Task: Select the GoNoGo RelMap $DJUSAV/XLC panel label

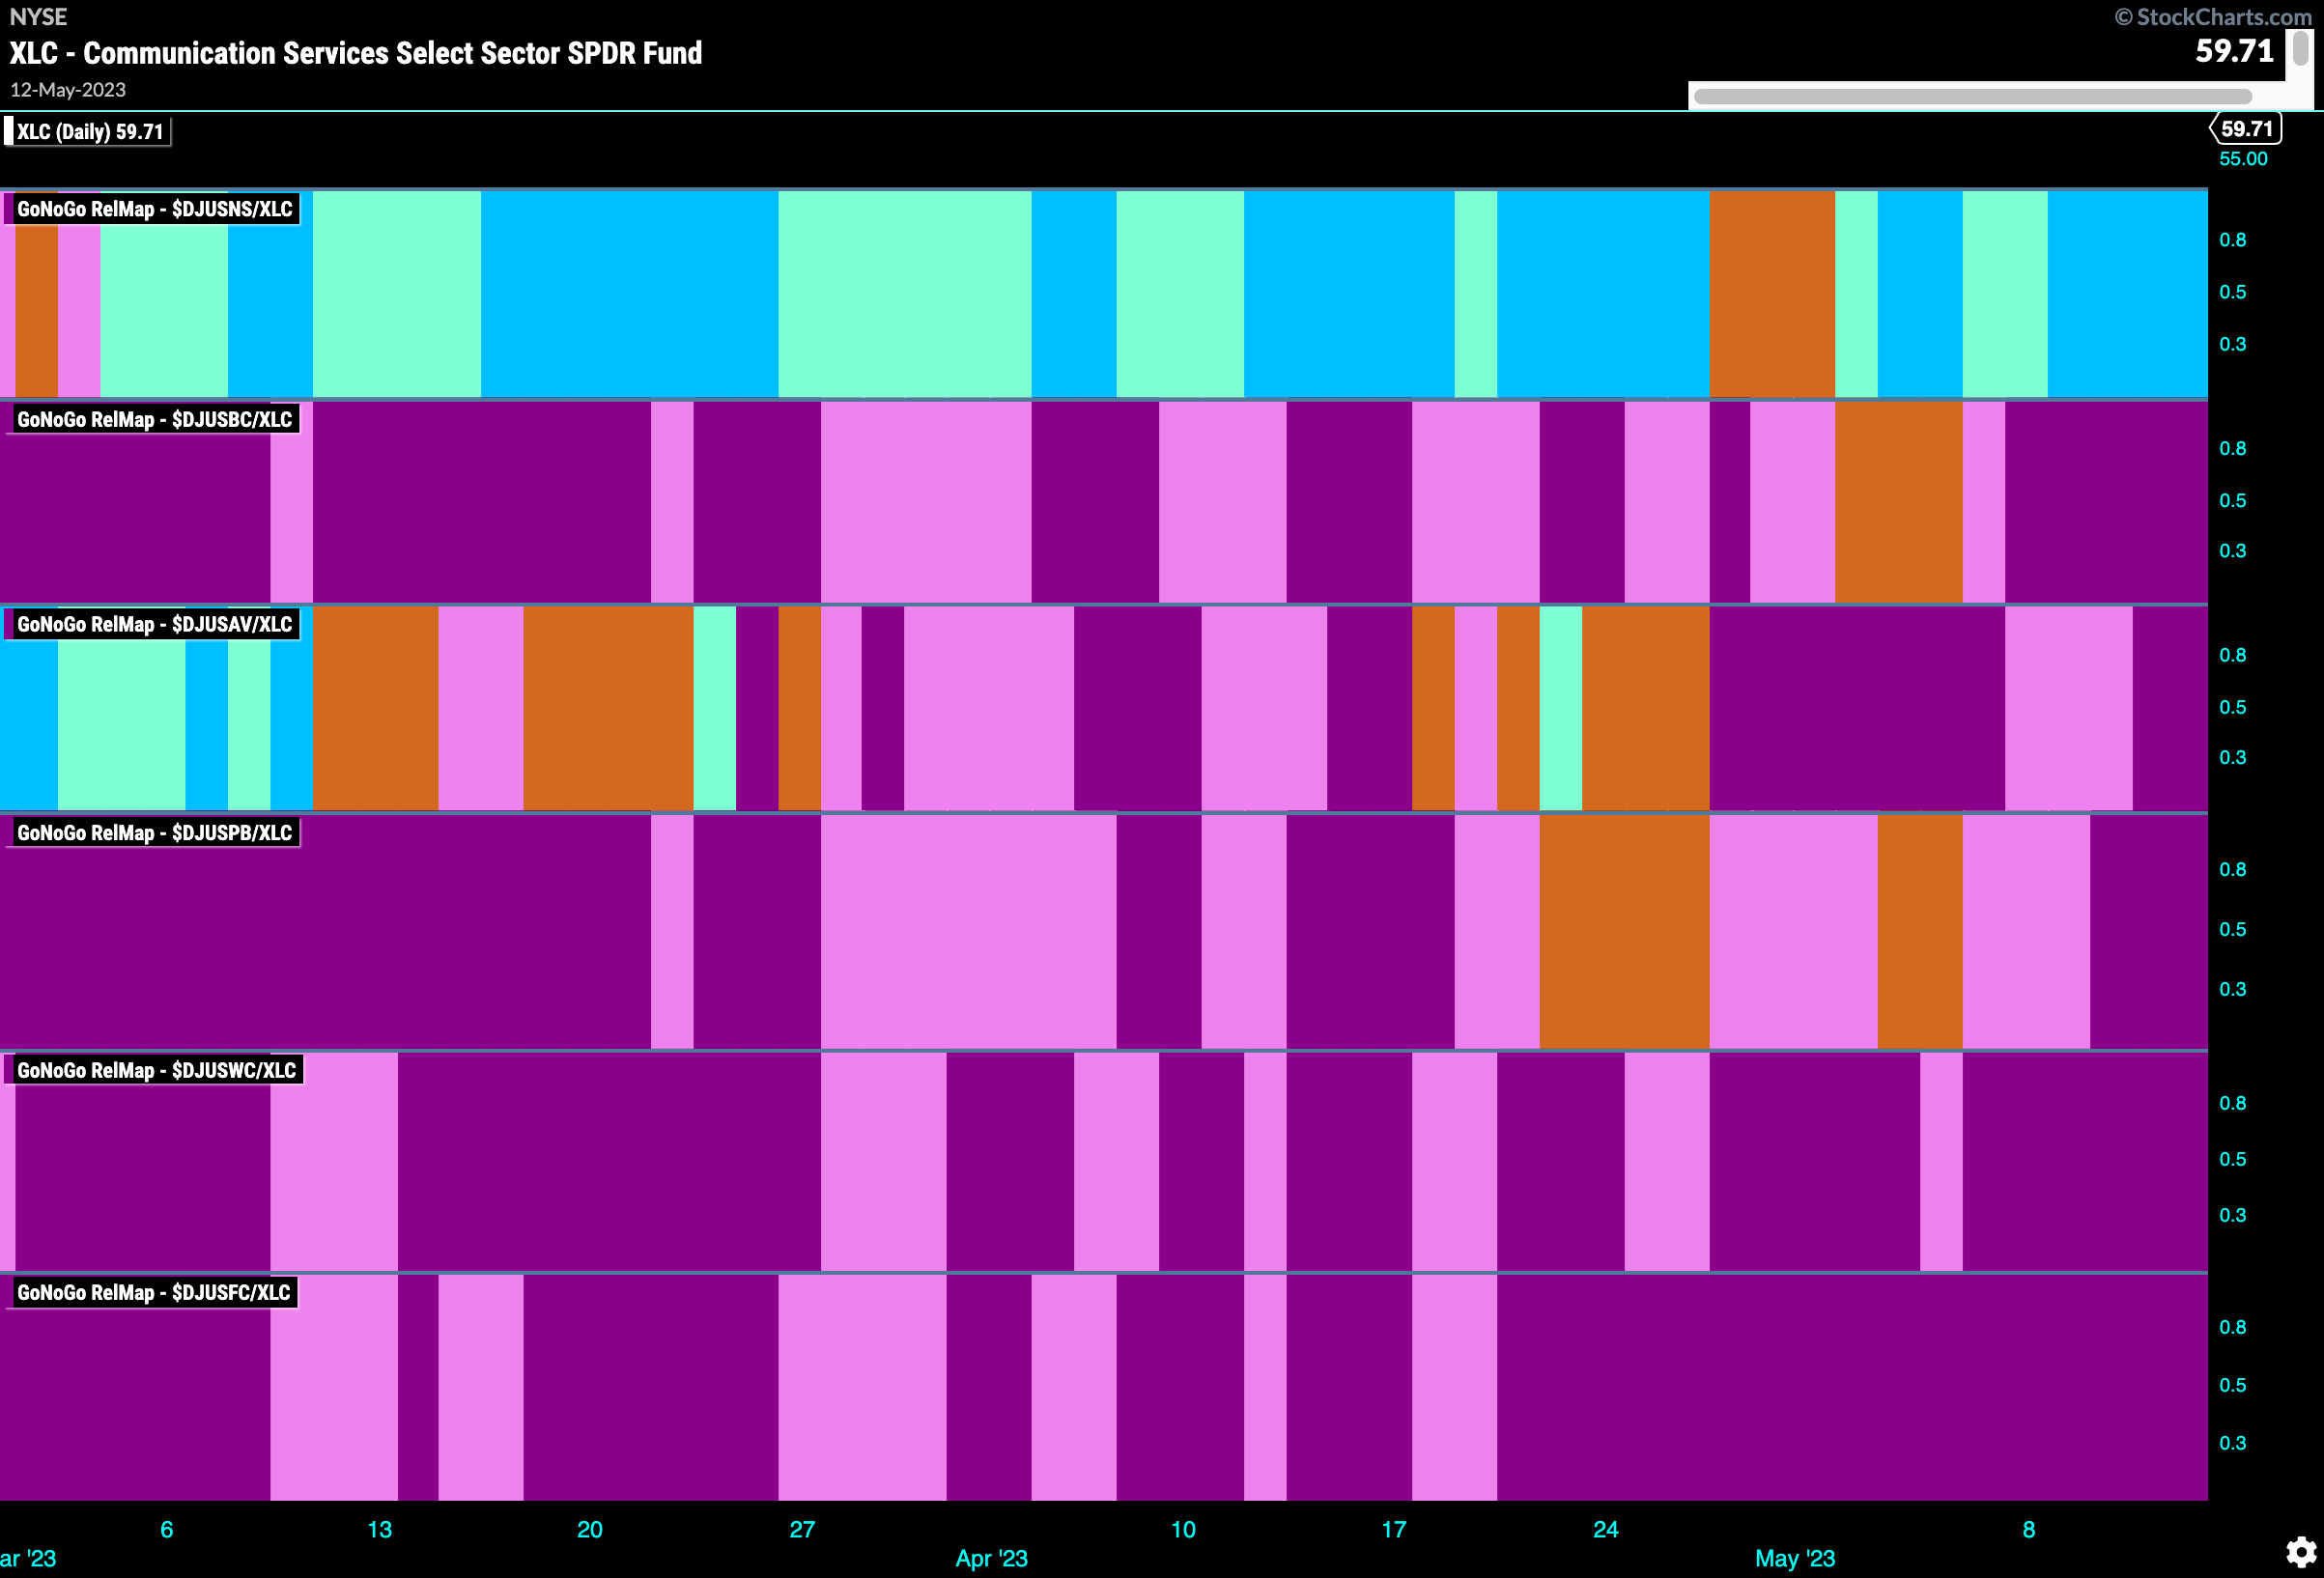Action: click(153, 624)
